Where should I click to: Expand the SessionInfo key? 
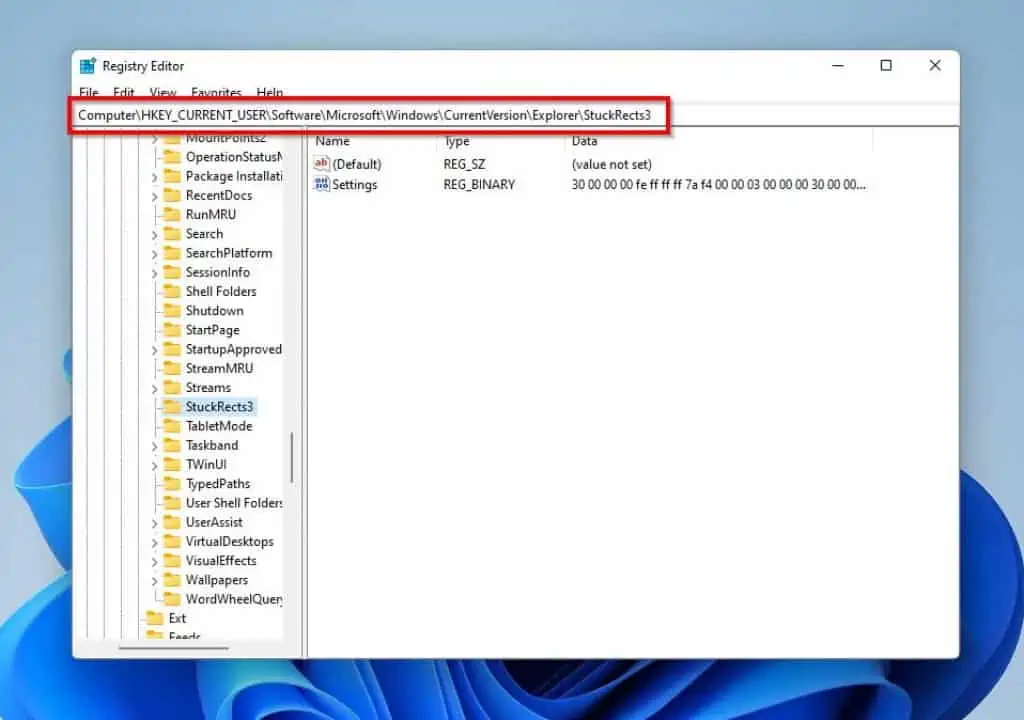(154, 273)
